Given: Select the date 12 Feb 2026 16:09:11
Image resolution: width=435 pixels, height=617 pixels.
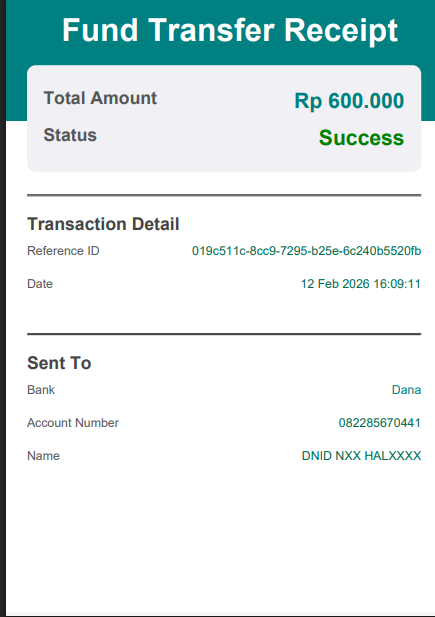Looking at the screenshot, I should click(361, 284).
